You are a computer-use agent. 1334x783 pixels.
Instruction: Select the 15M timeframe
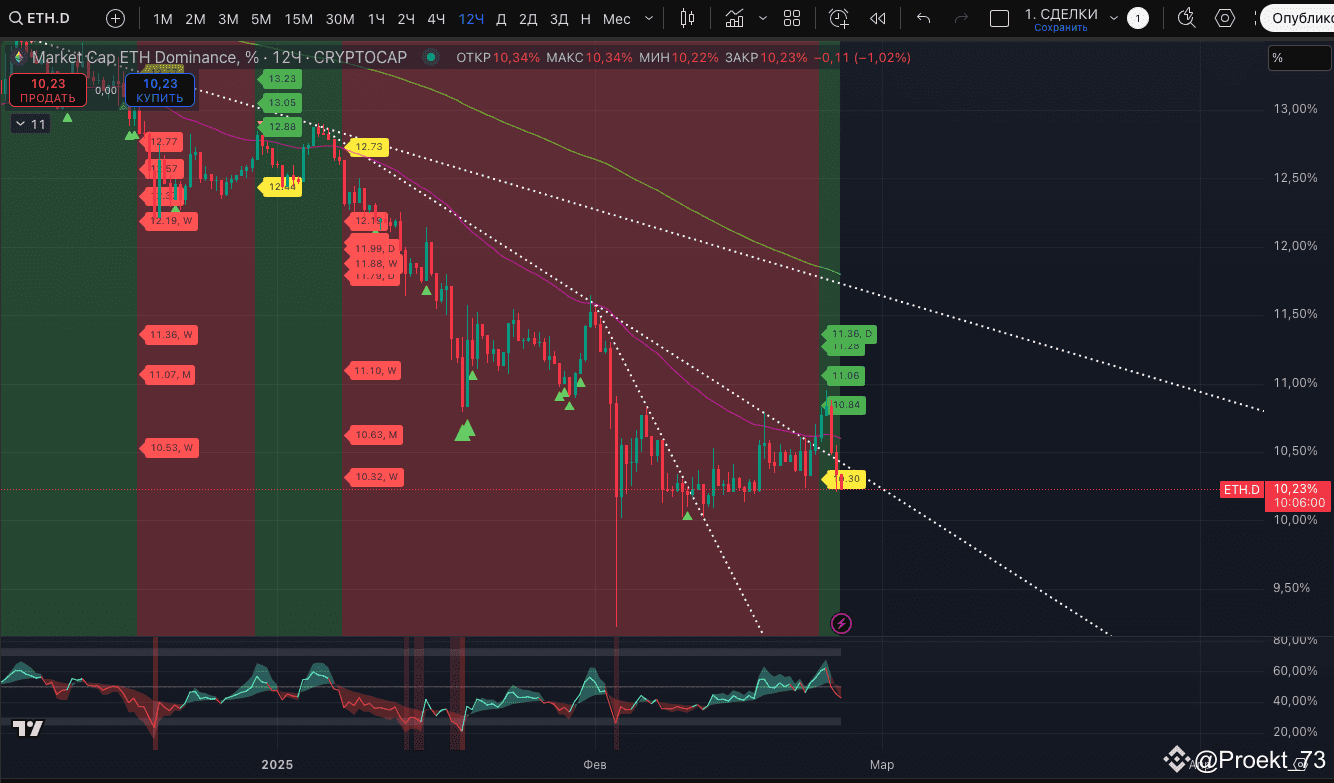click(x=298, y=18)
